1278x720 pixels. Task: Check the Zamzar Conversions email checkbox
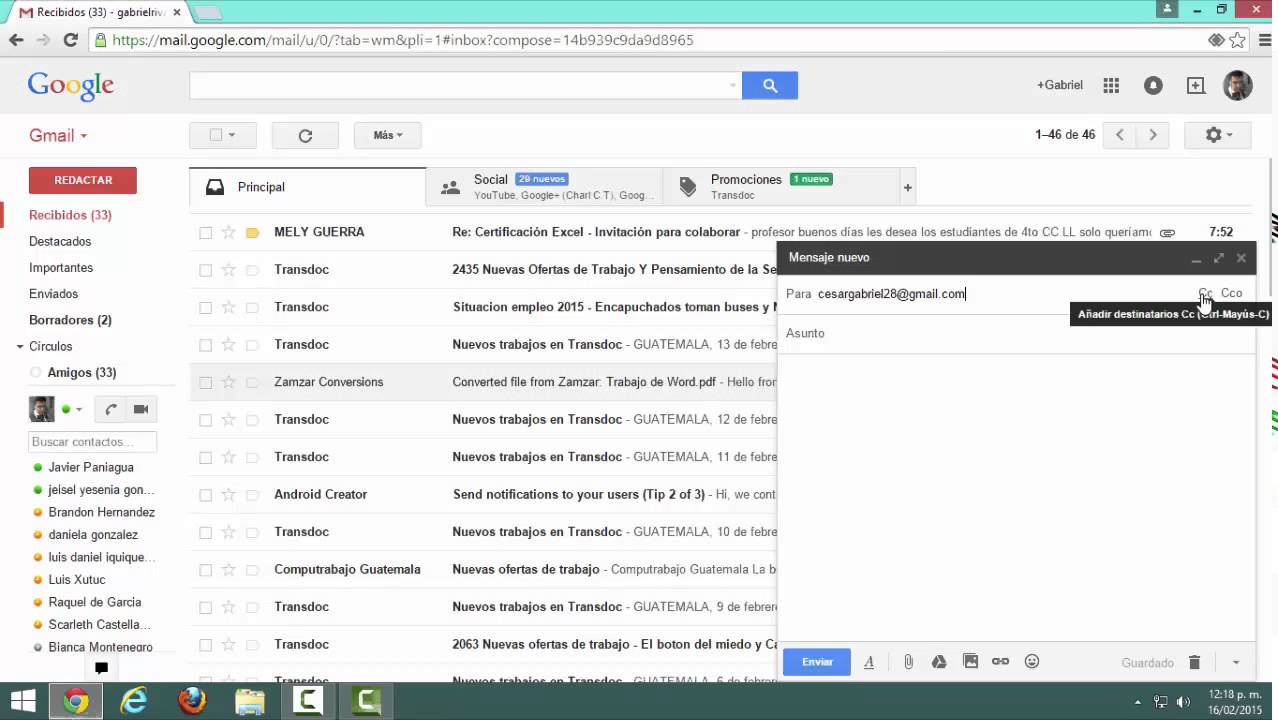[x=205, y=382]
